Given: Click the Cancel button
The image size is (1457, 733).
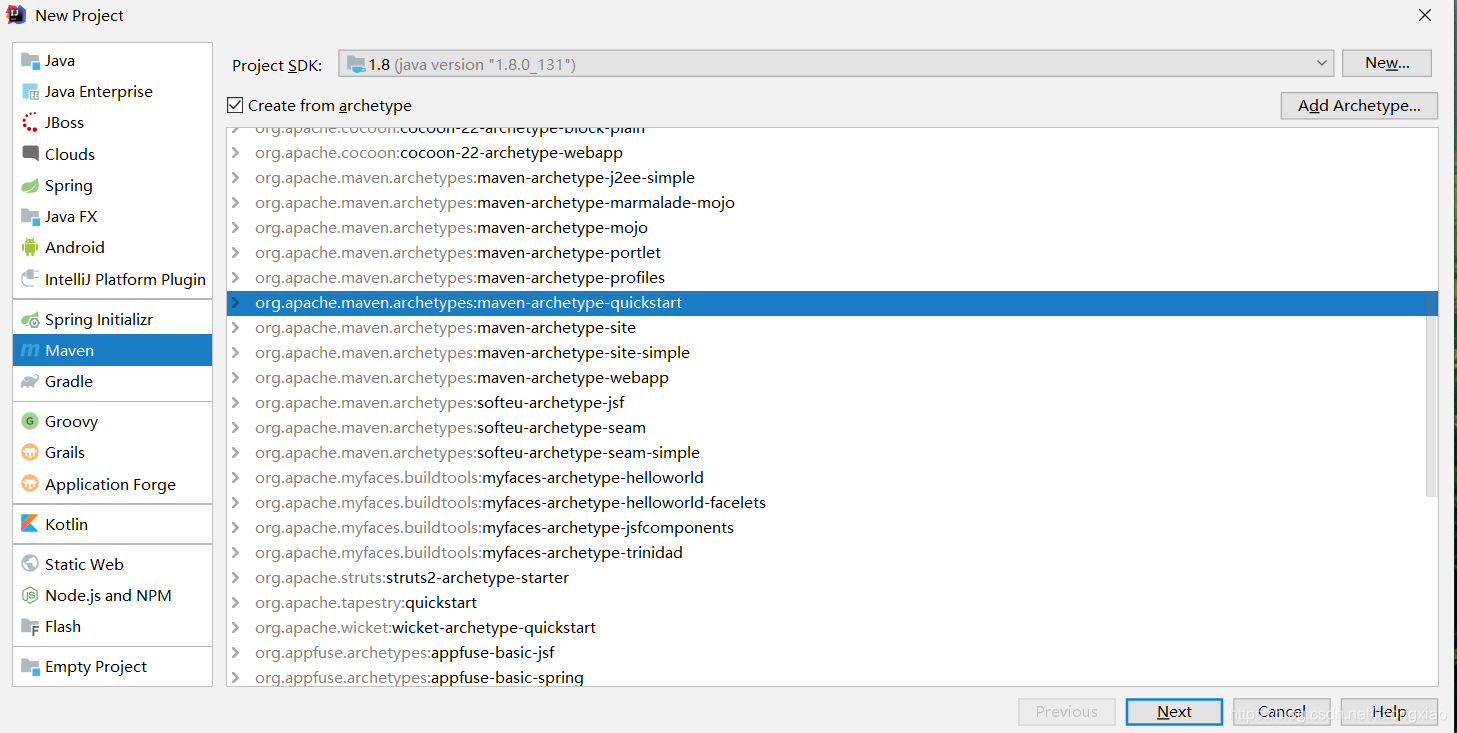Looking at the screenshot, I should [x=1282, y=711].
